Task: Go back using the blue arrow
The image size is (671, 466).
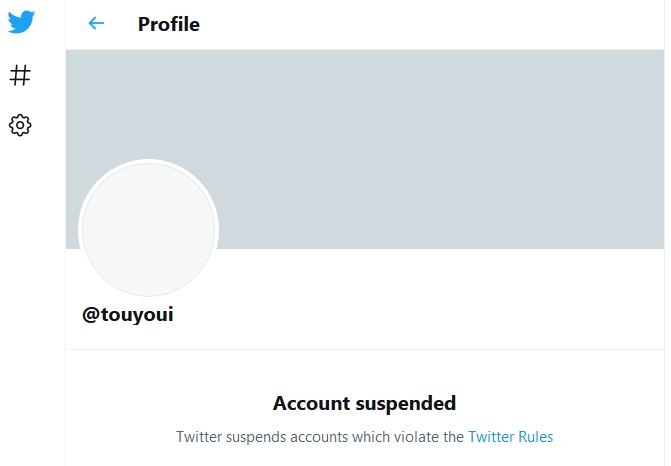Action: tap(96, 23)
